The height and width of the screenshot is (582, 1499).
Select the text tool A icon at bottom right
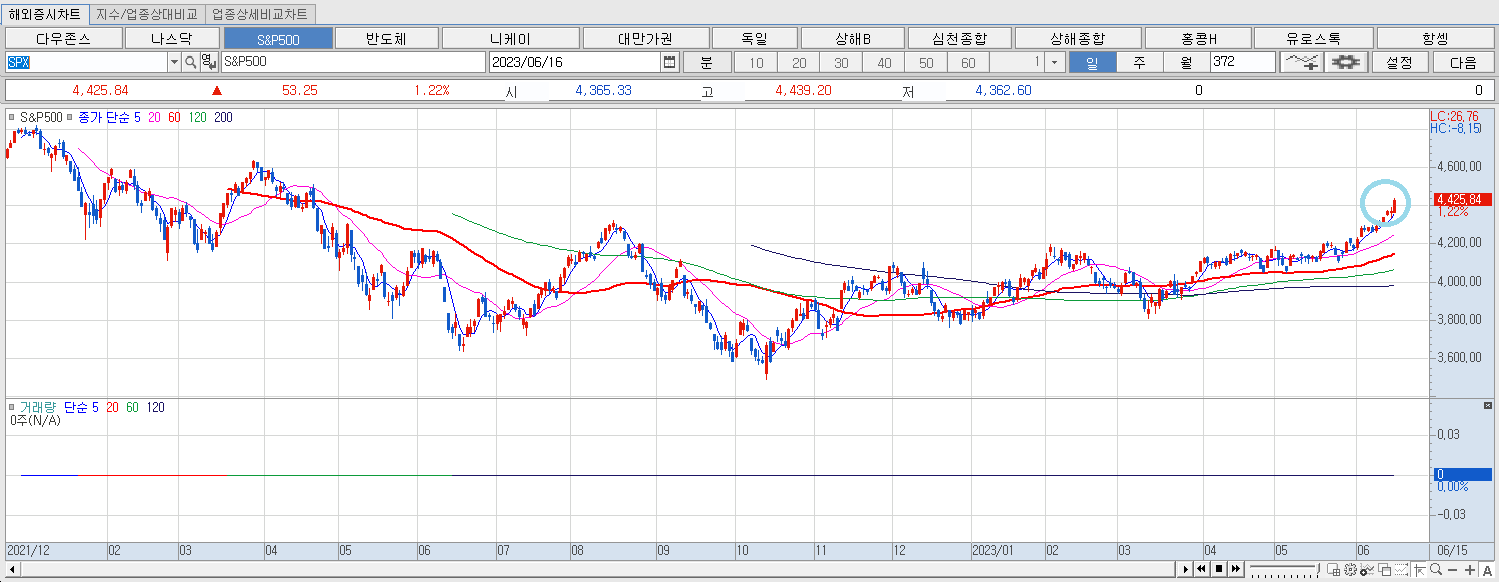pyautogui.click(x=1488, y=571)
